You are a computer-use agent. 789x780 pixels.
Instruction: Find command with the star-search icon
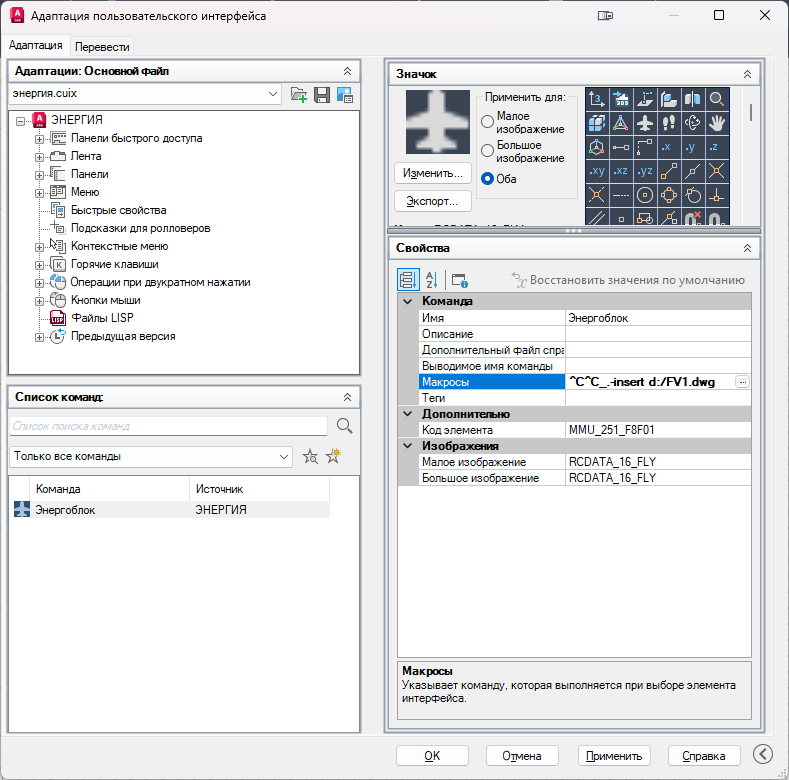coord(310,457)
